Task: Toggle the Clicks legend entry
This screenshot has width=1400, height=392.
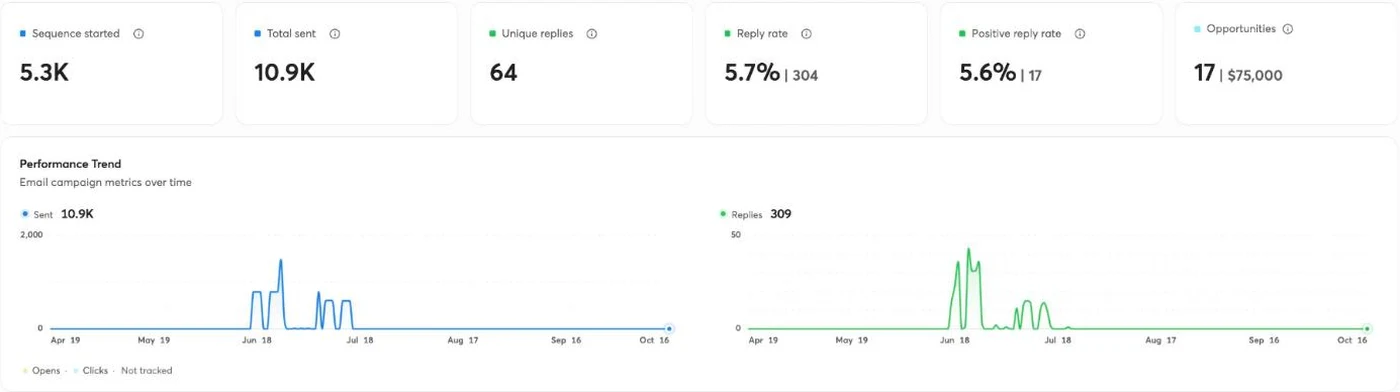Action: pyautogui.click(x=90, y=371)
